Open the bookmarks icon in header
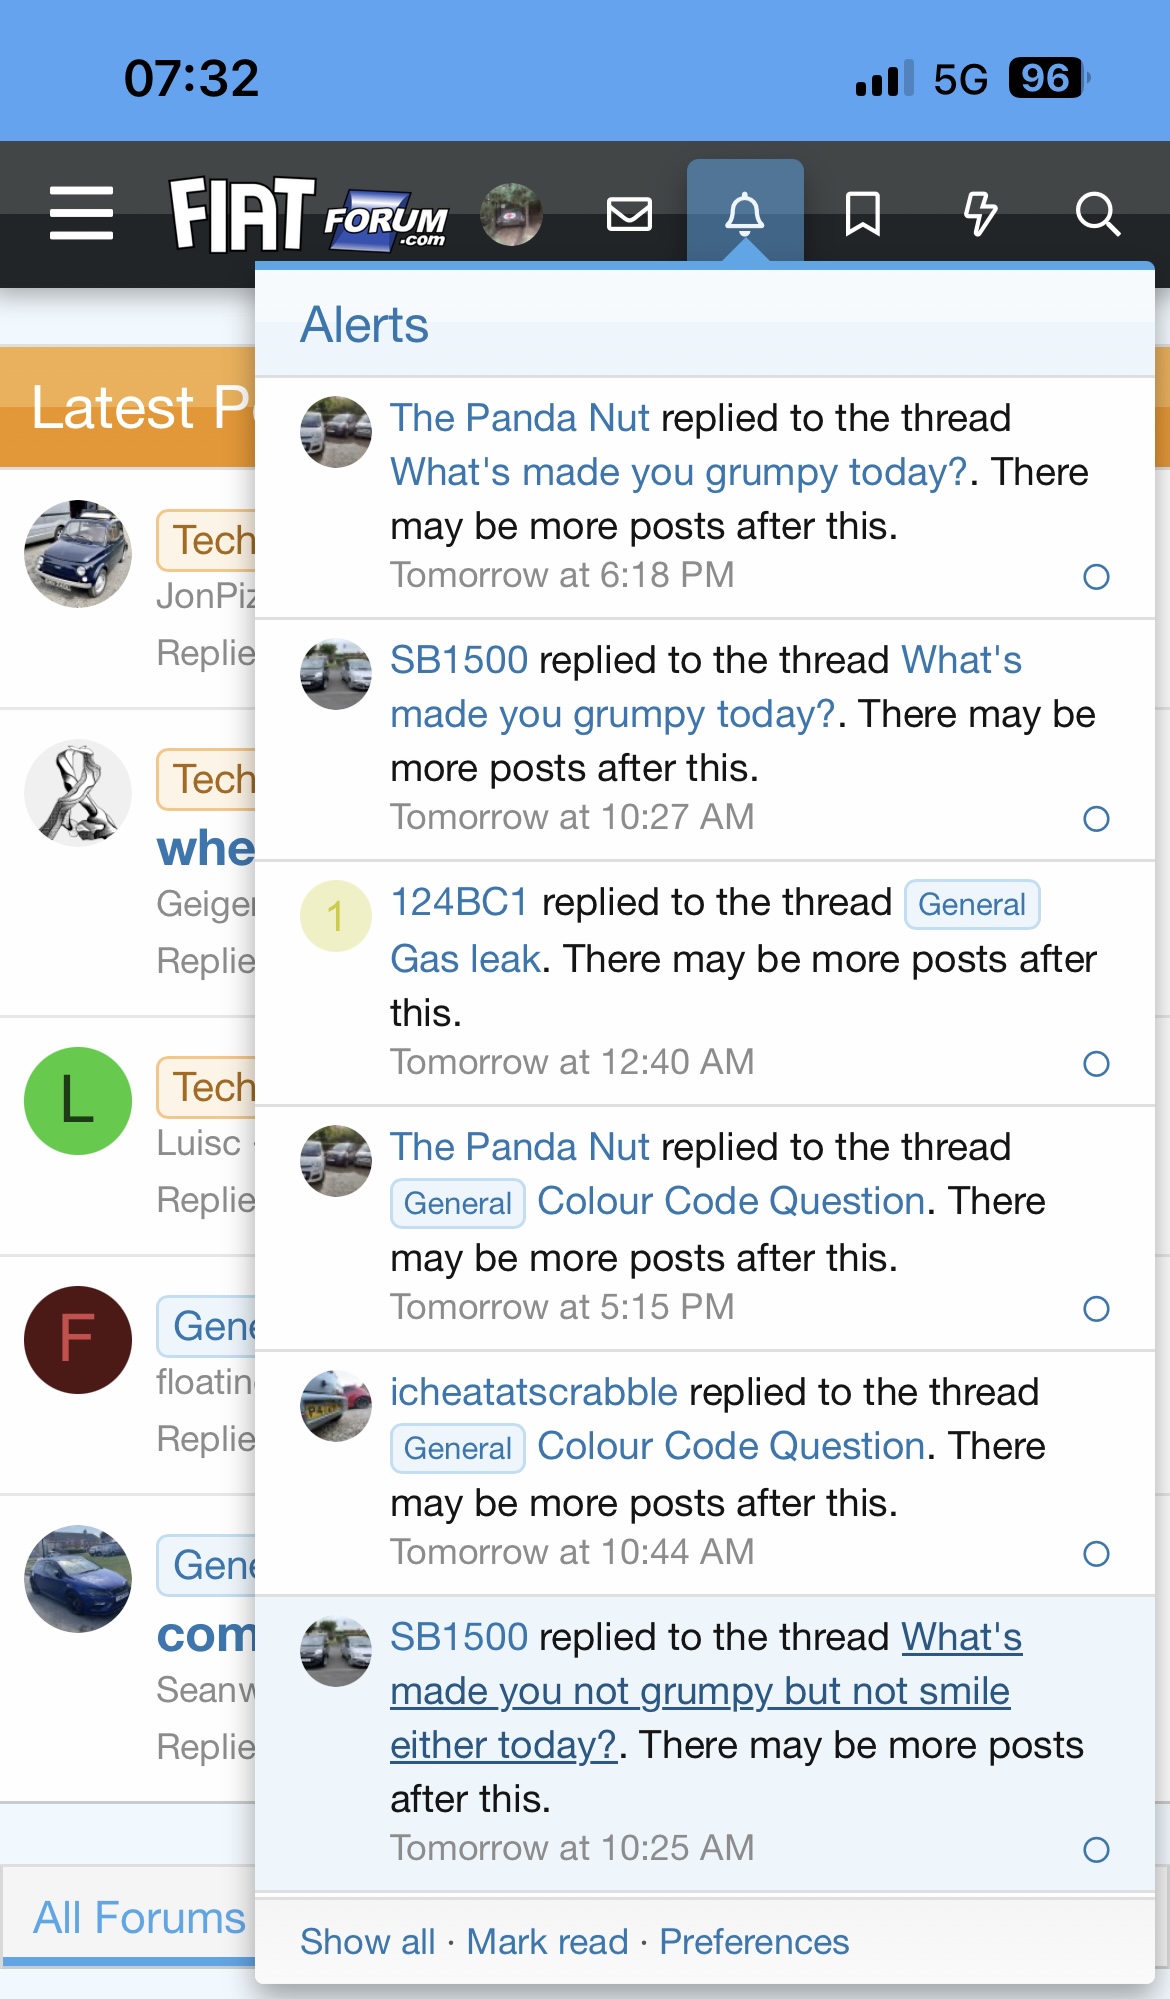This screenshot has height=1999, width=1170. coord(862,214)
